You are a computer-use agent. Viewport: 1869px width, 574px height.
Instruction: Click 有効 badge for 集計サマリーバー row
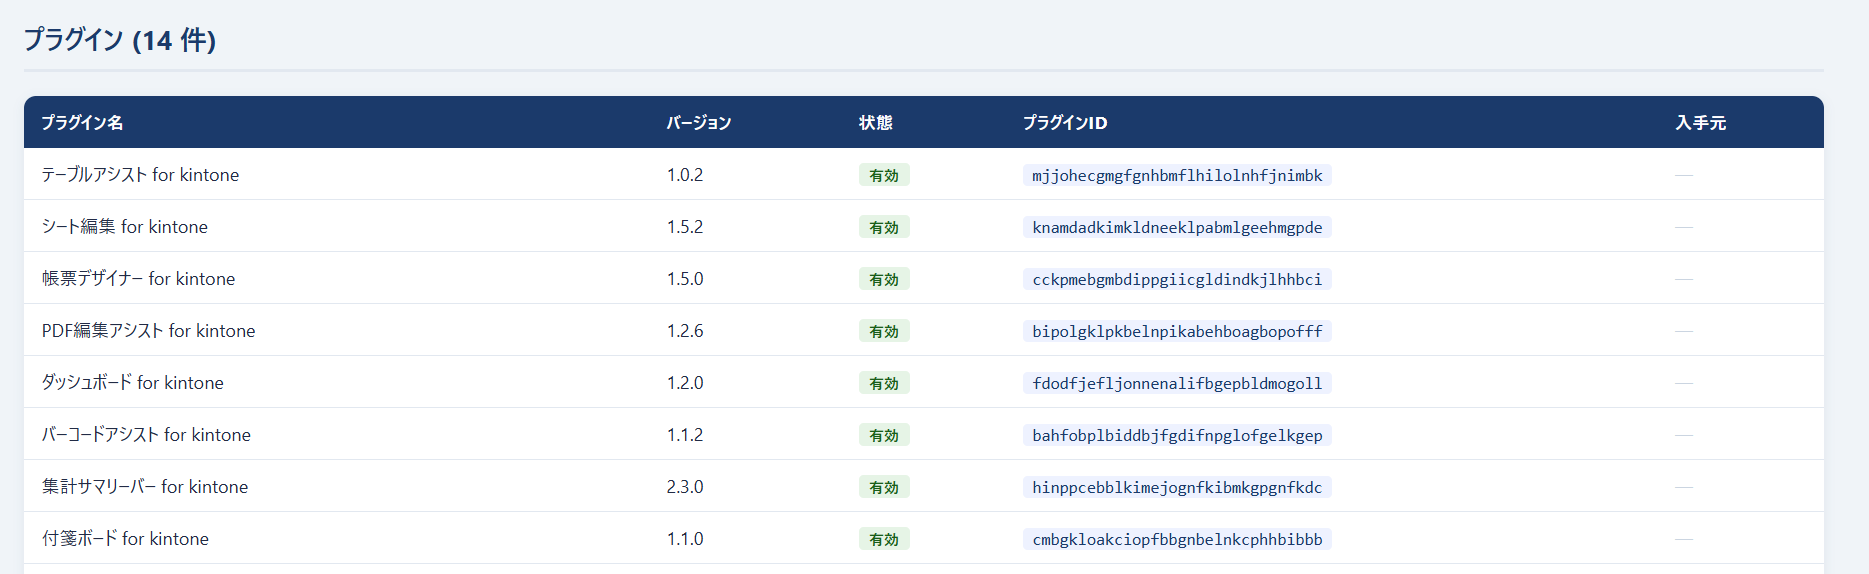point(884,487)
